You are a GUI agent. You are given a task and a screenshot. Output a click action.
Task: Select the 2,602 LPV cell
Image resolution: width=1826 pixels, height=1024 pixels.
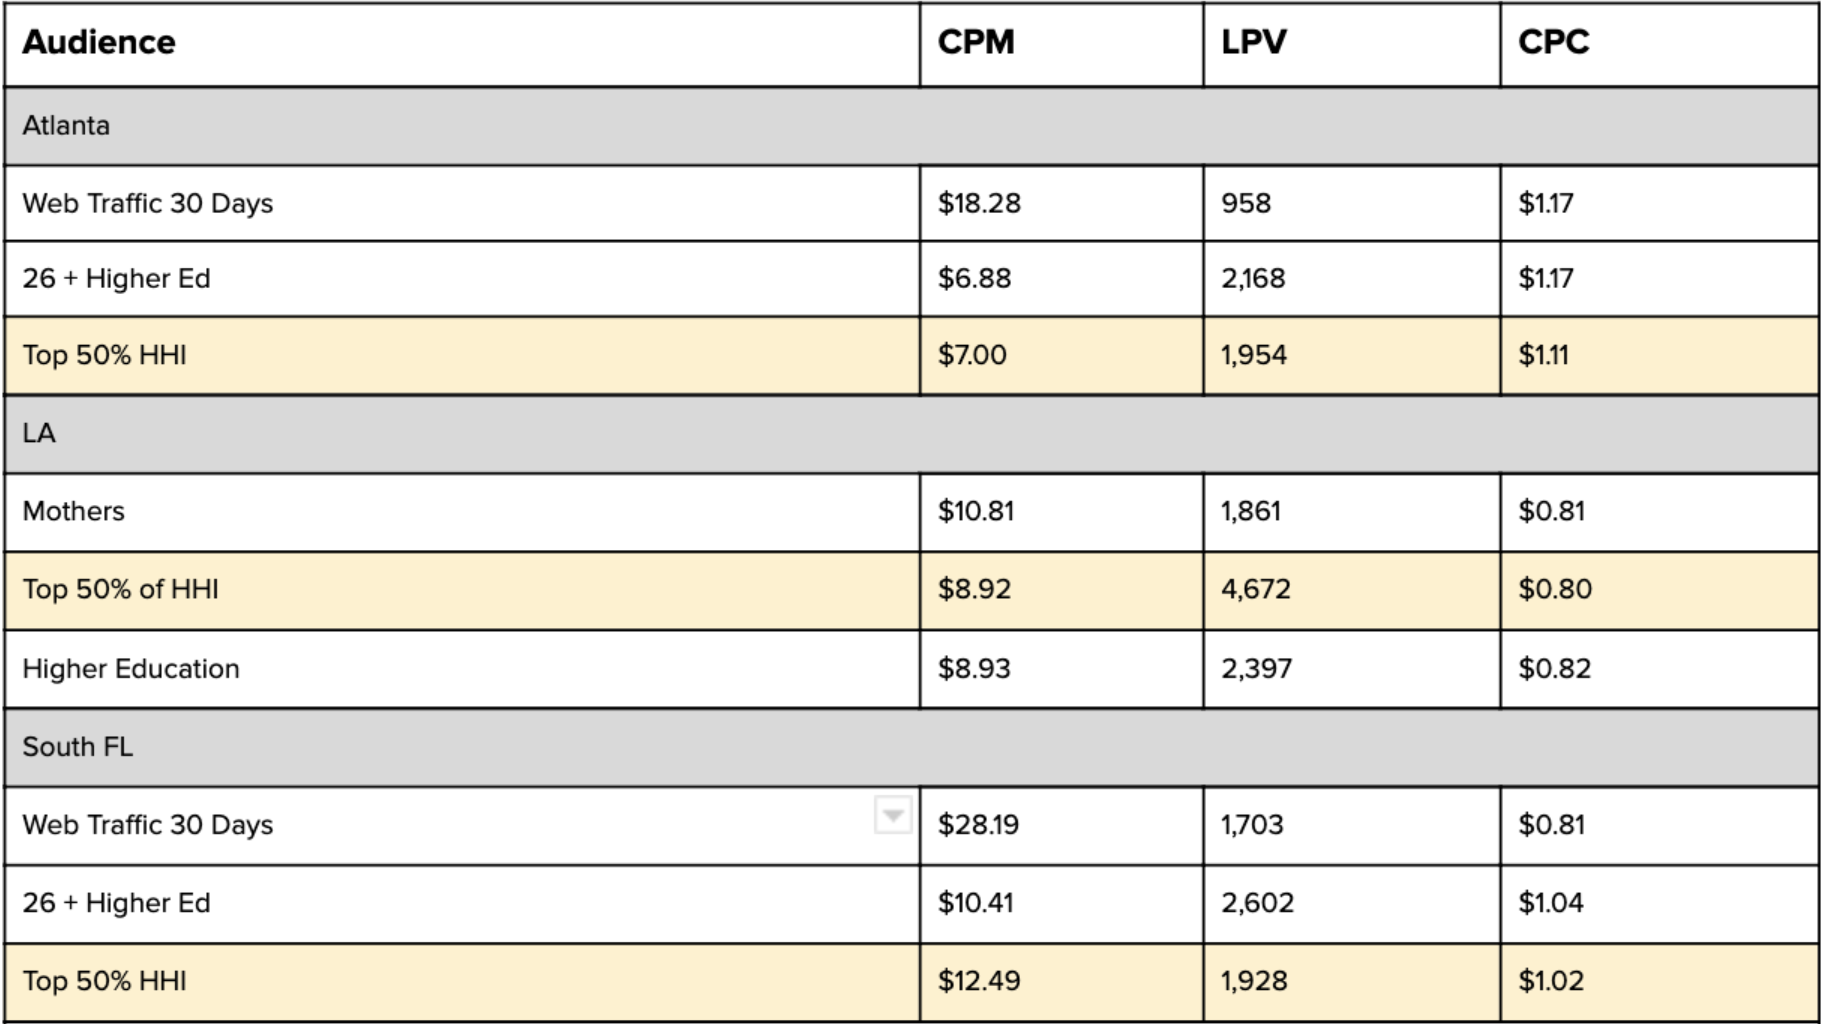coord(1257,904)
